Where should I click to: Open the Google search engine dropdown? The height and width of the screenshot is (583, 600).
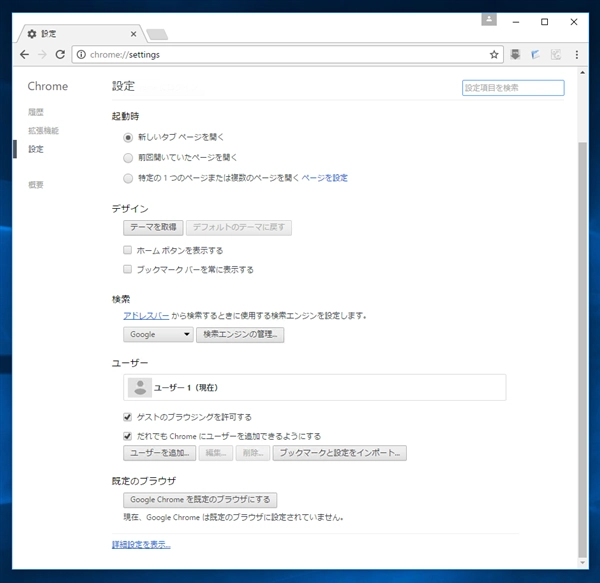pyautogui.click(x=158, y=334)
